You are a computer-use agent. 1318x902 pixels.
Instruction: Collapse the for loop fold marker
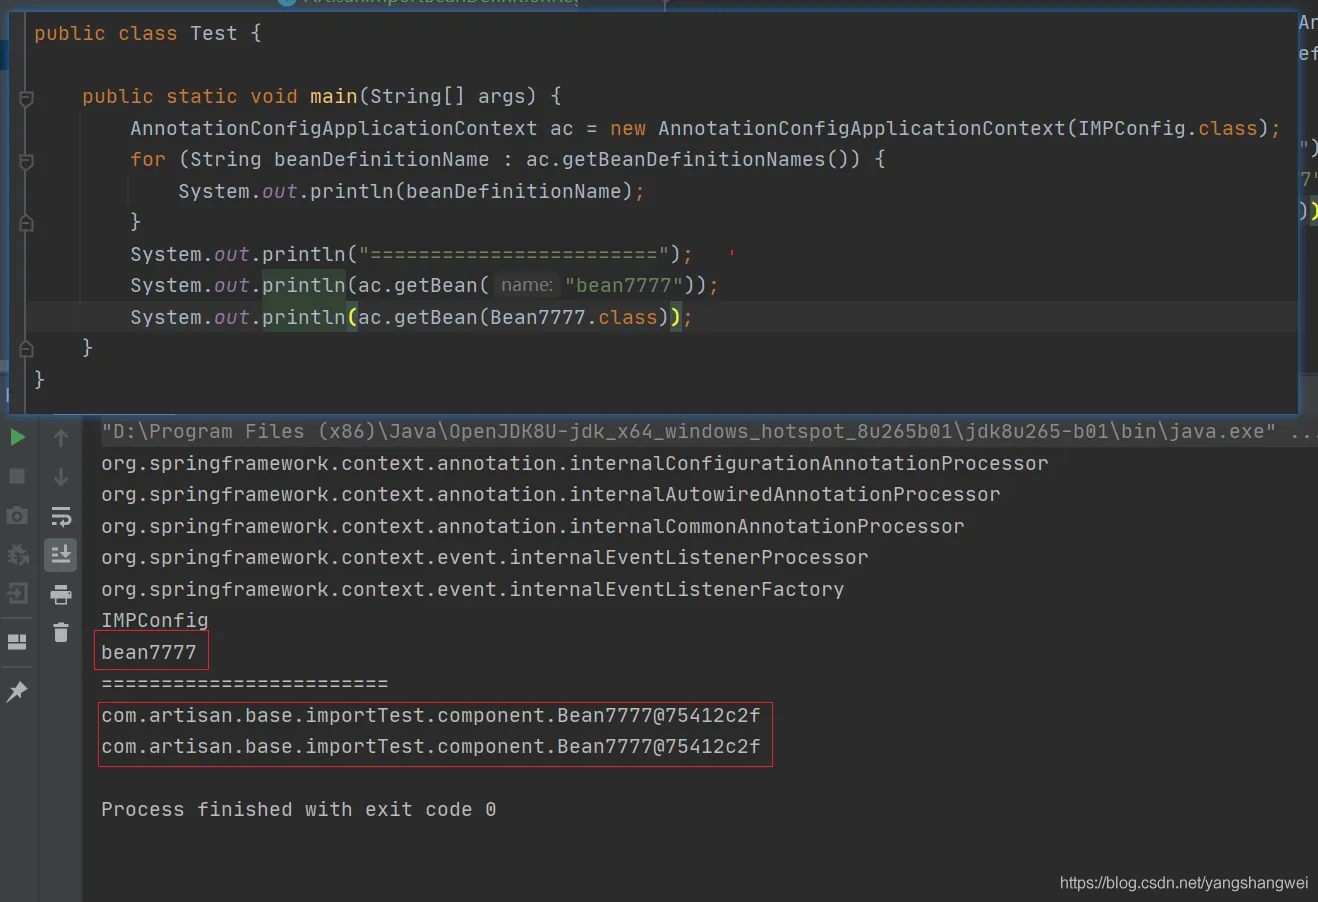click(x=27, y=160)
